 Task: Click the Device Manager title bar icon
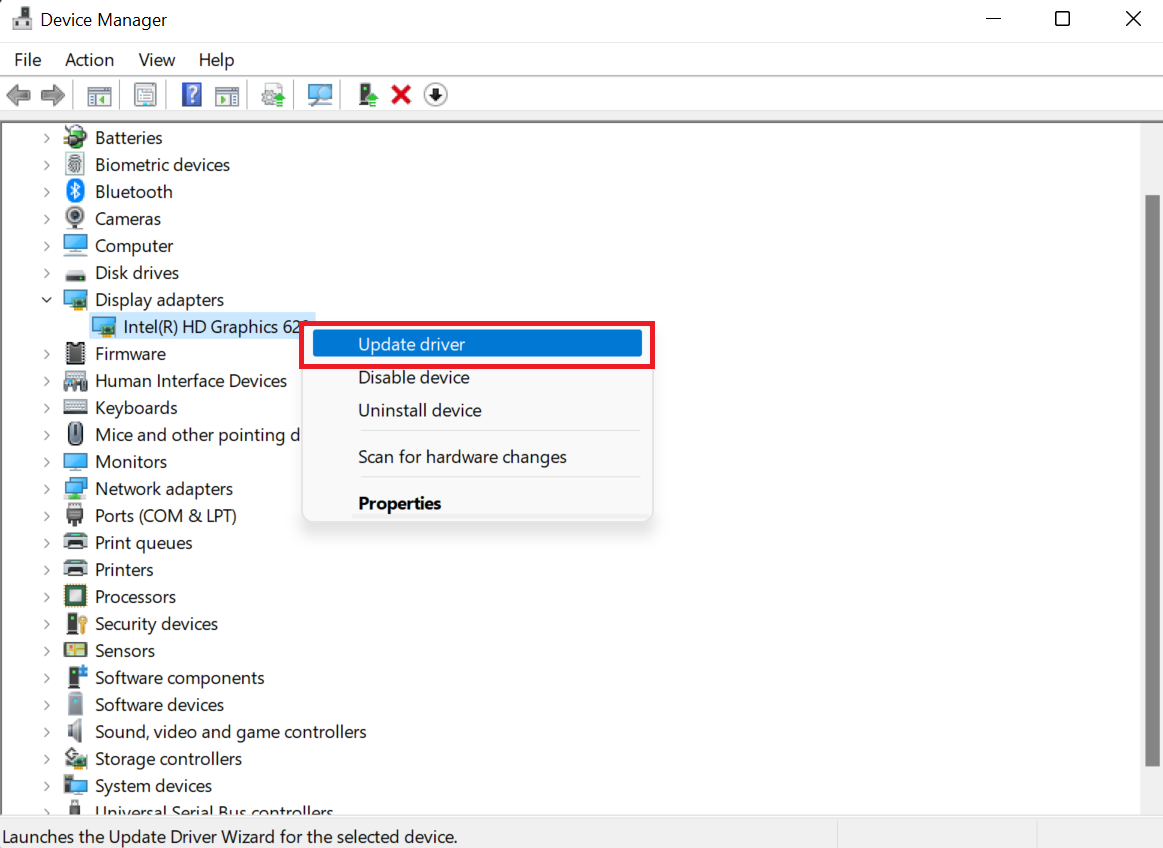22,19
